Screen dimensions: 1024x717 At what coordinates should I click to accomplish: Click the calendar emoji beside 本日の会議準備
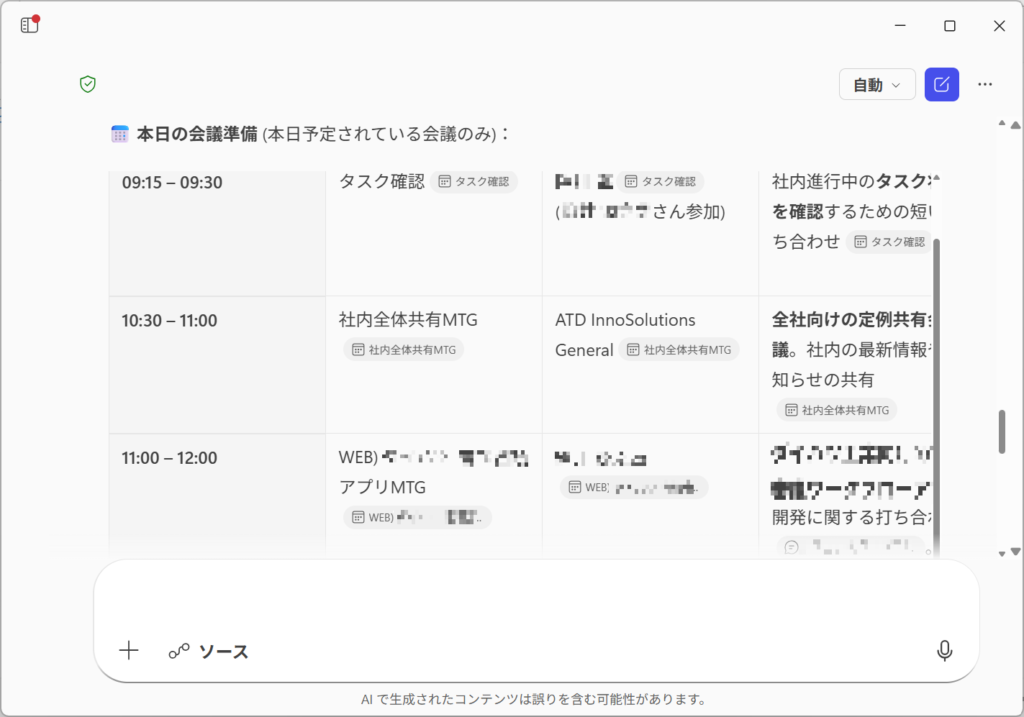(120, 134)
